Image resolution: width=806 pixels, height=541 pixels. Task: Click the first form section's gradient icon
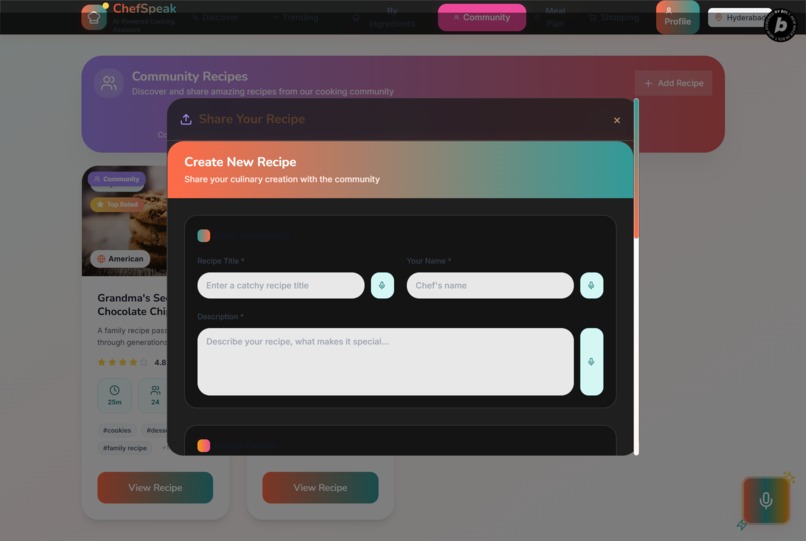(204, 236)
